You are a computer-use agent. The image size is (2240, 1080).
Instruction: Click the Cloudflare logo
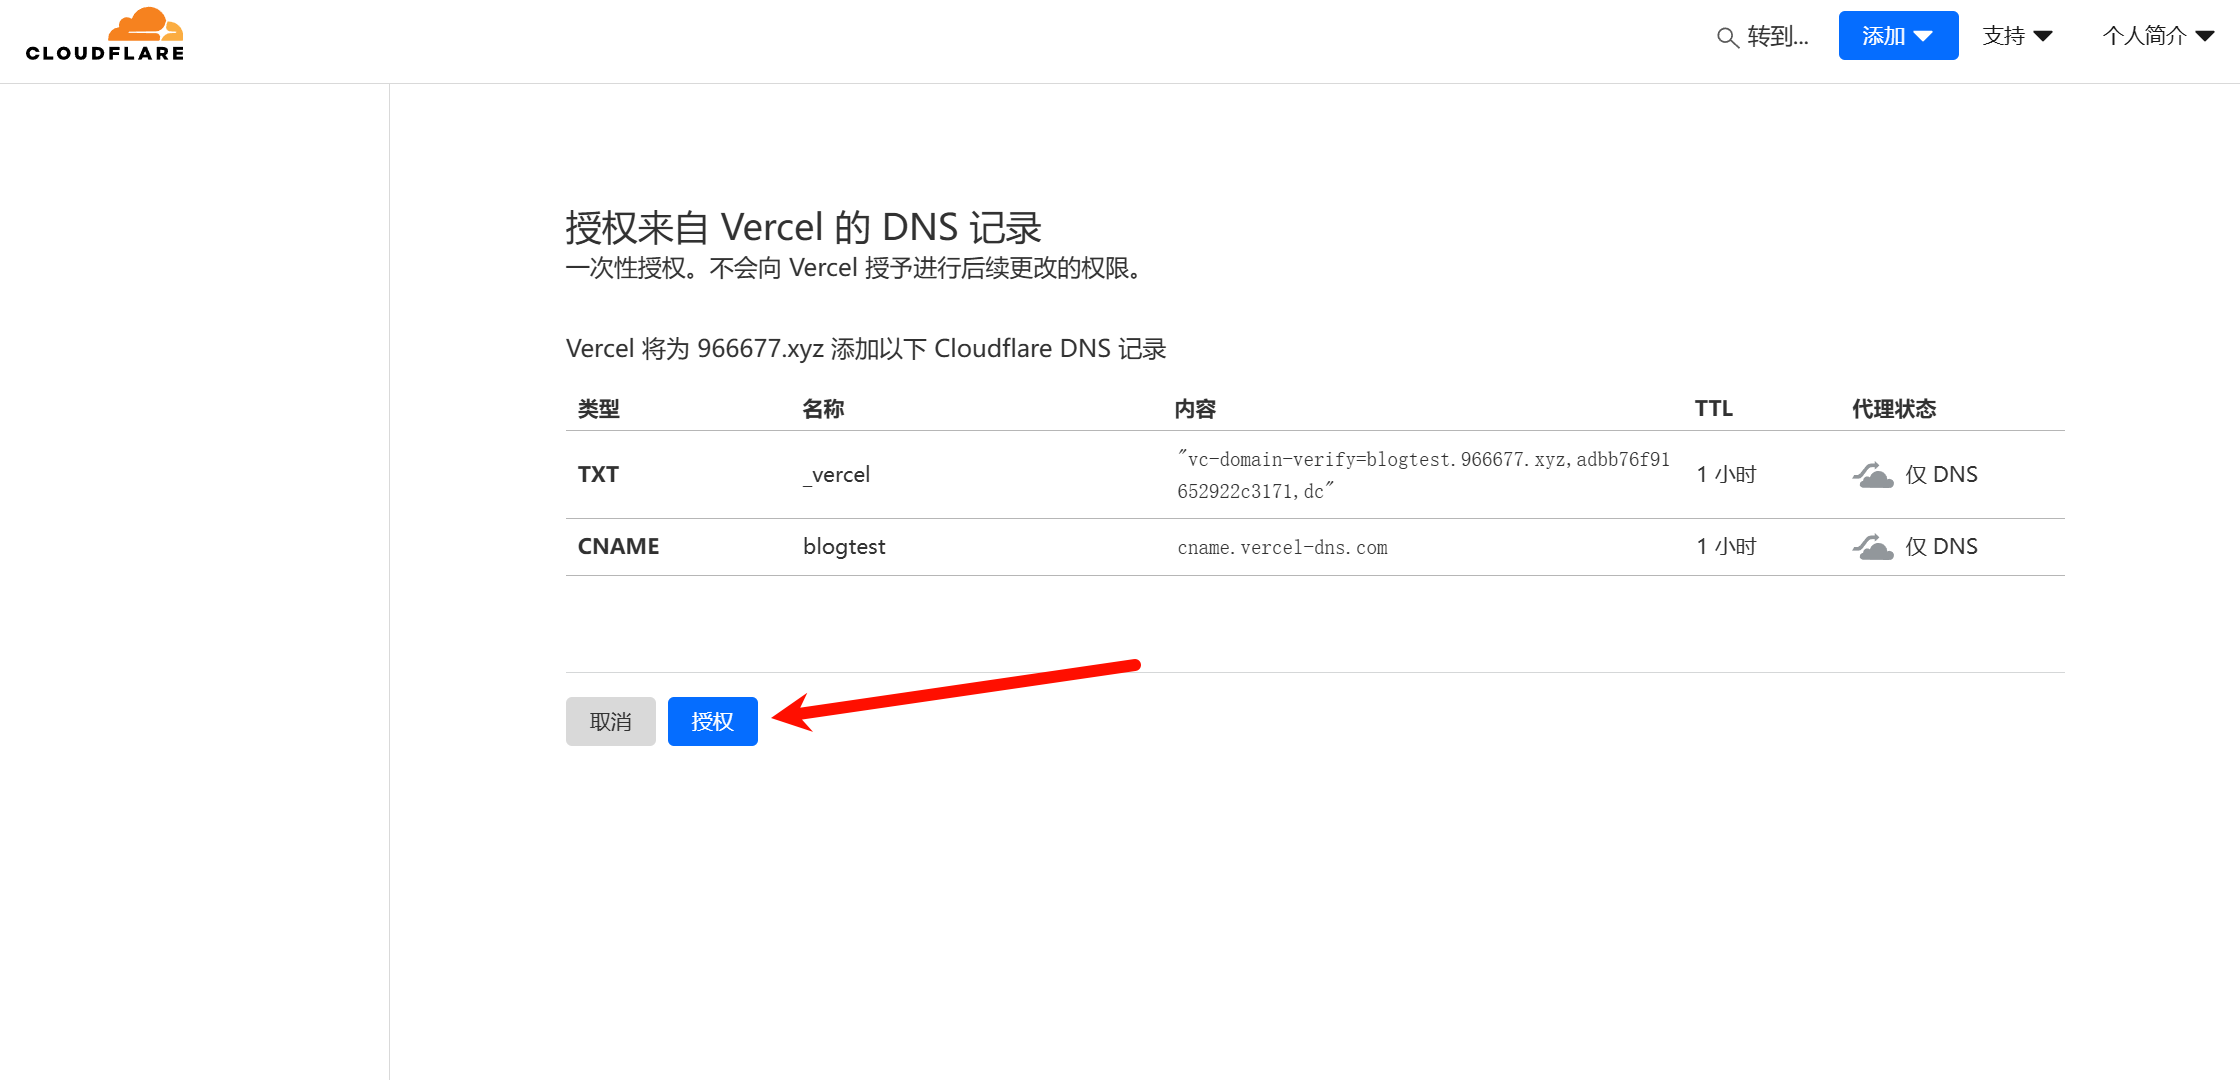(x=105, y=35)
